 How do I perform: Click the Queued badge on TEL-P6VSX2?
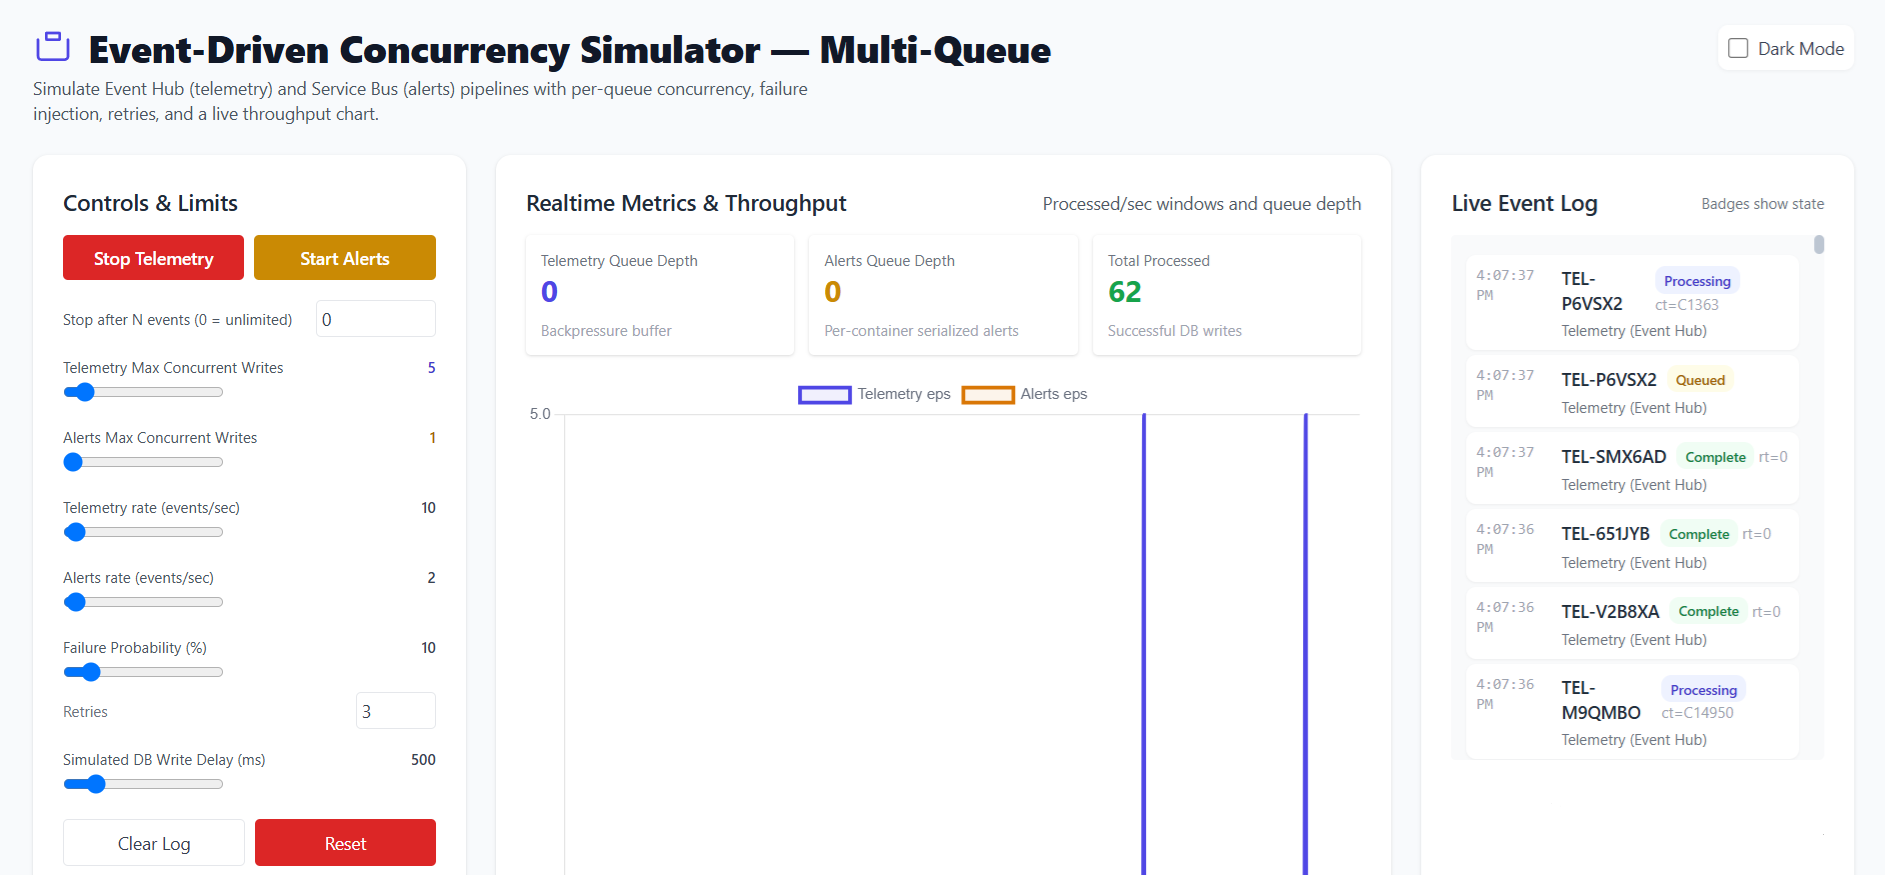click(1700, 380)
